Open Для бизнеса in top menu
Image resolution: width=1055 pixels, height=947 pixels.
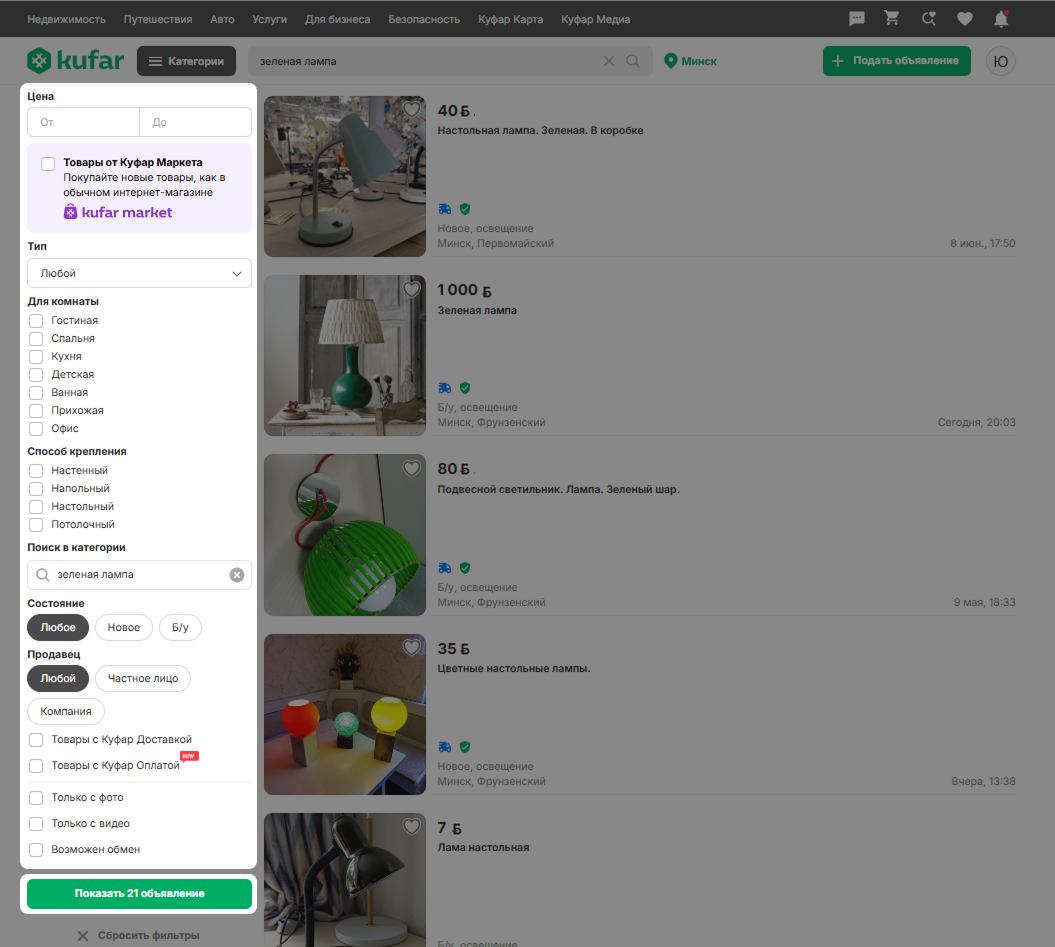coord(338,20)
